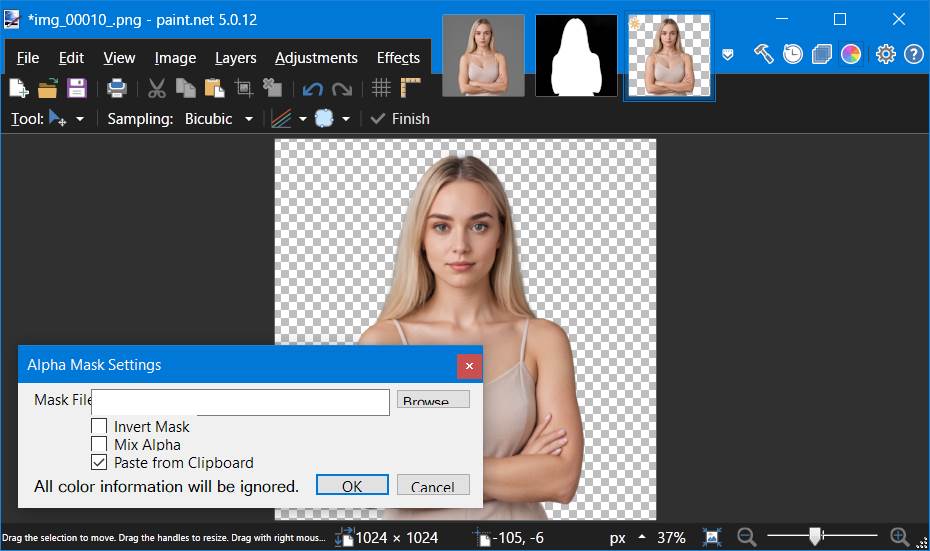Cut selection with scissors icon
This screenshot has height=551, width=930.
point(156,88)
